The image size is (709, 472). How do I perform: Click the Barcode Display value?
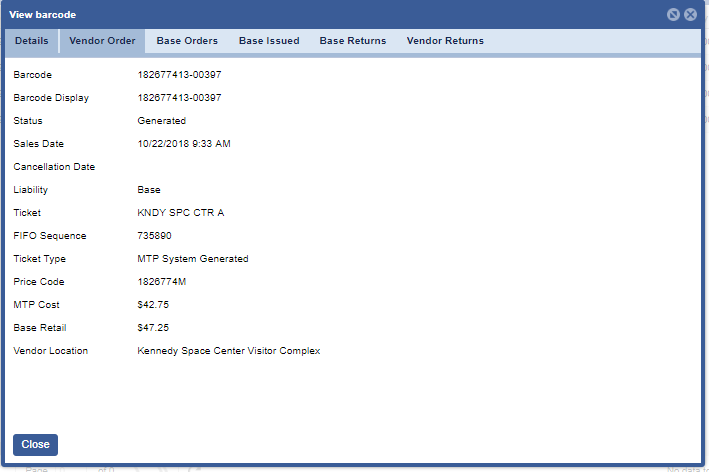click(x=179, y=98)
